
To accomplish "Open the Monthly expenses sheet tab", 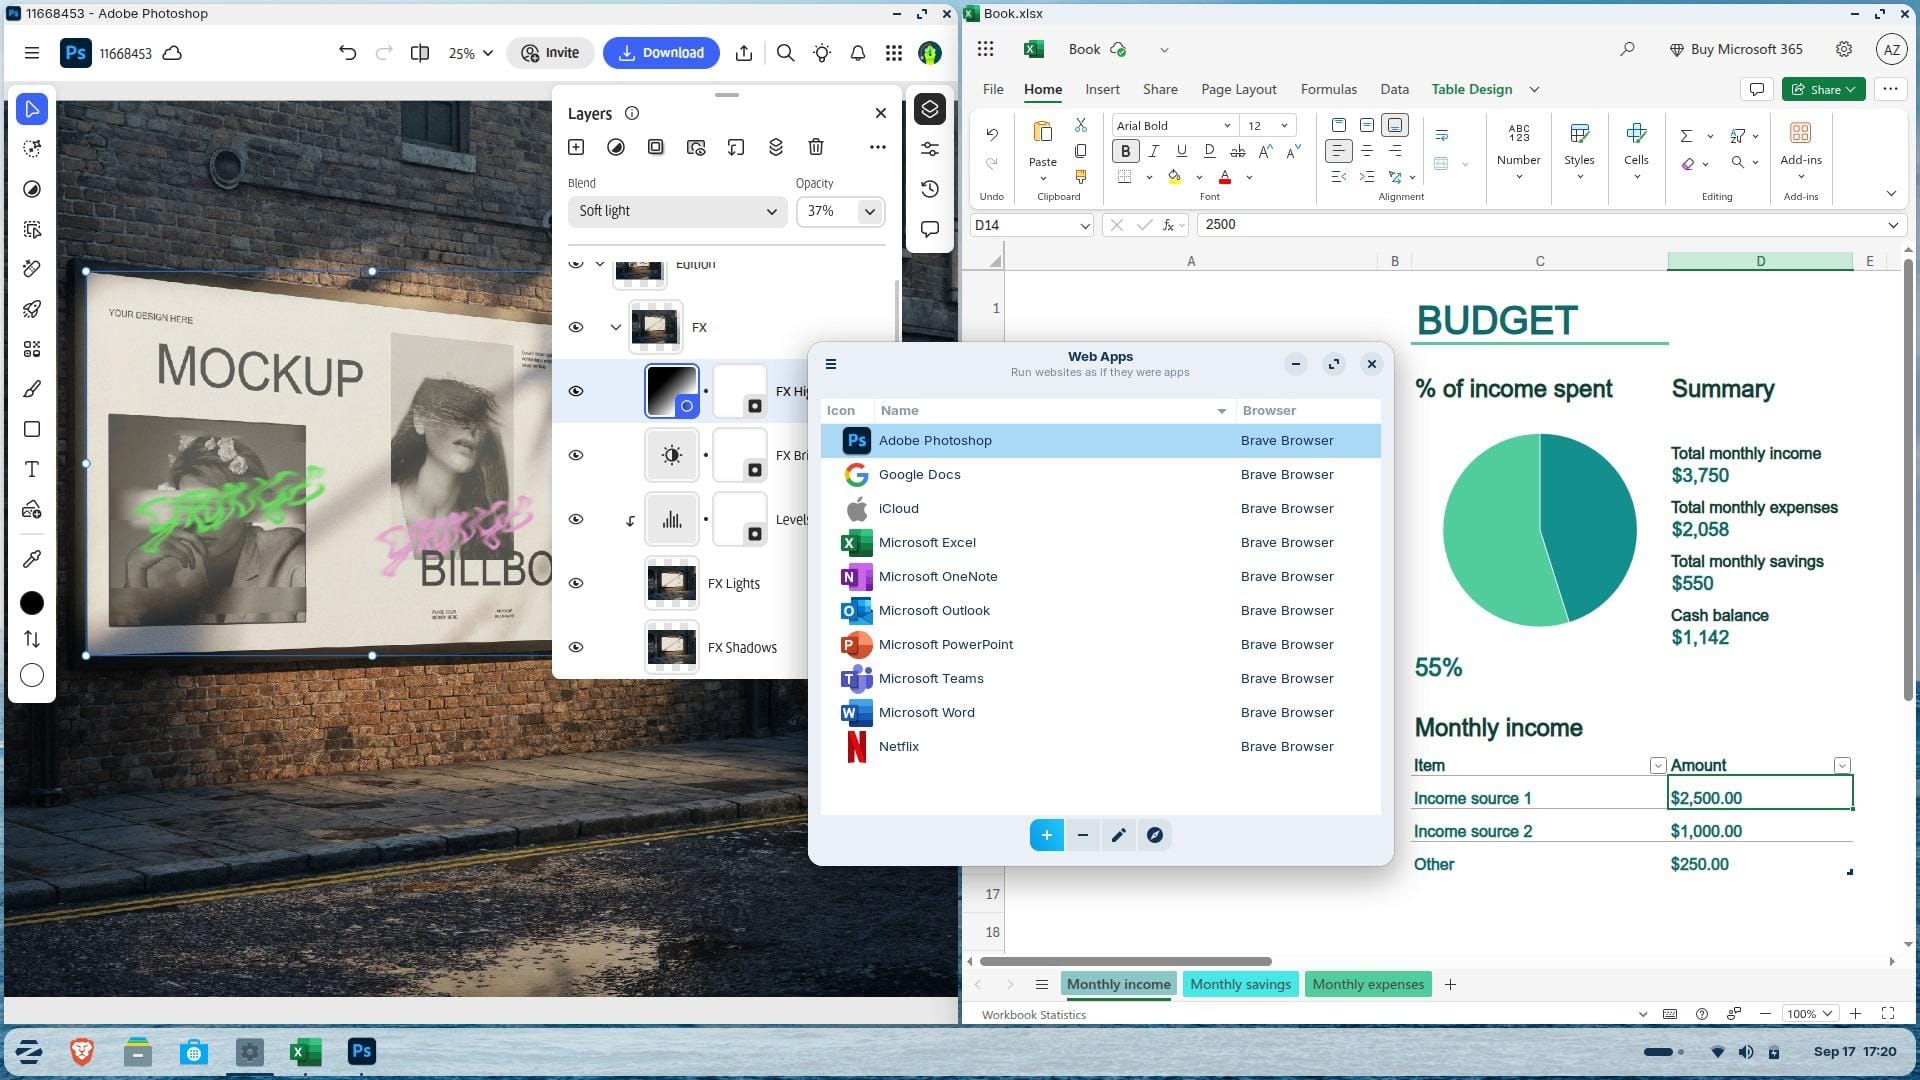I will coord(1367,984).
